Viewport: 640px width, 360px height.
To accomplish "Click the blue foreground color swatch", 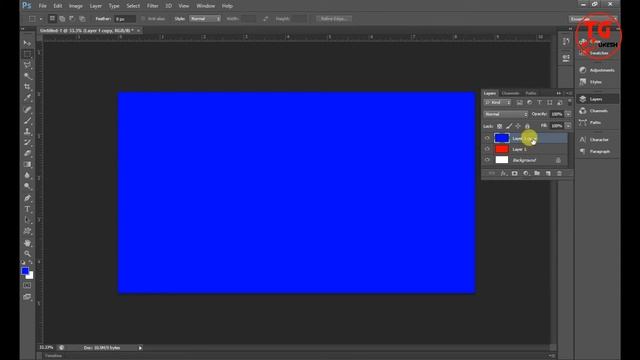I will pos(25,271).
